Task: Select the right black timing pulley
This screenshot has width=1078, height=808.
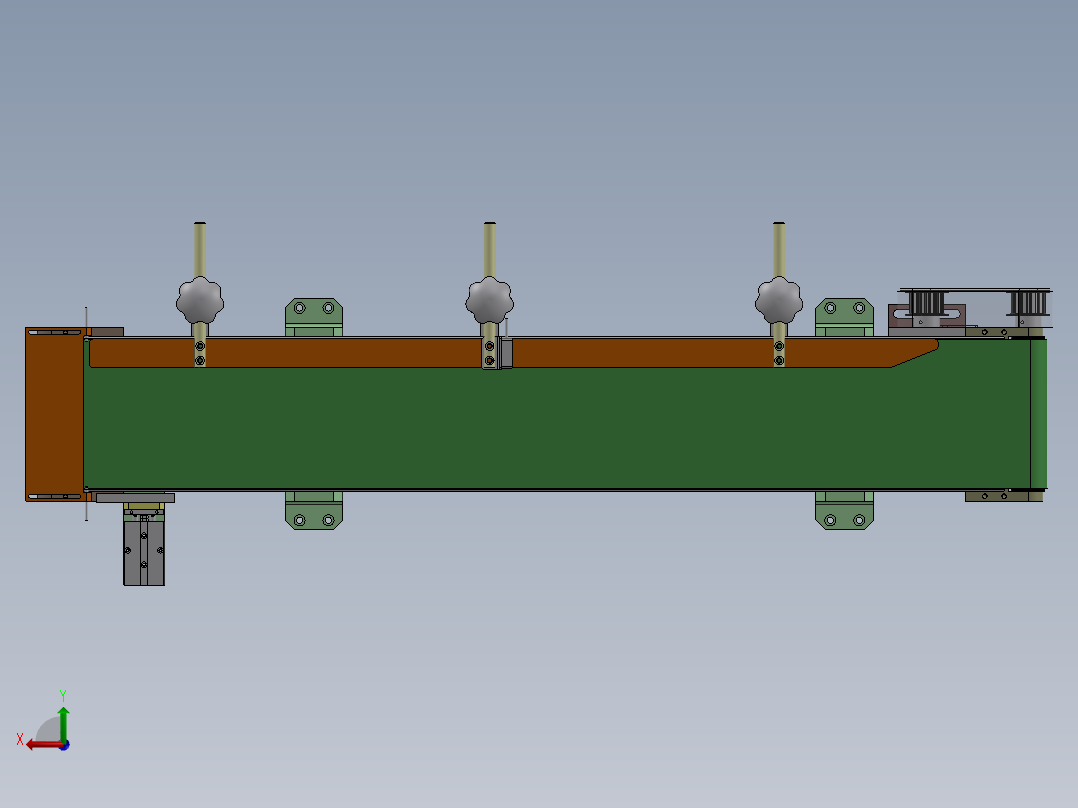Action: coord(1028,303)
